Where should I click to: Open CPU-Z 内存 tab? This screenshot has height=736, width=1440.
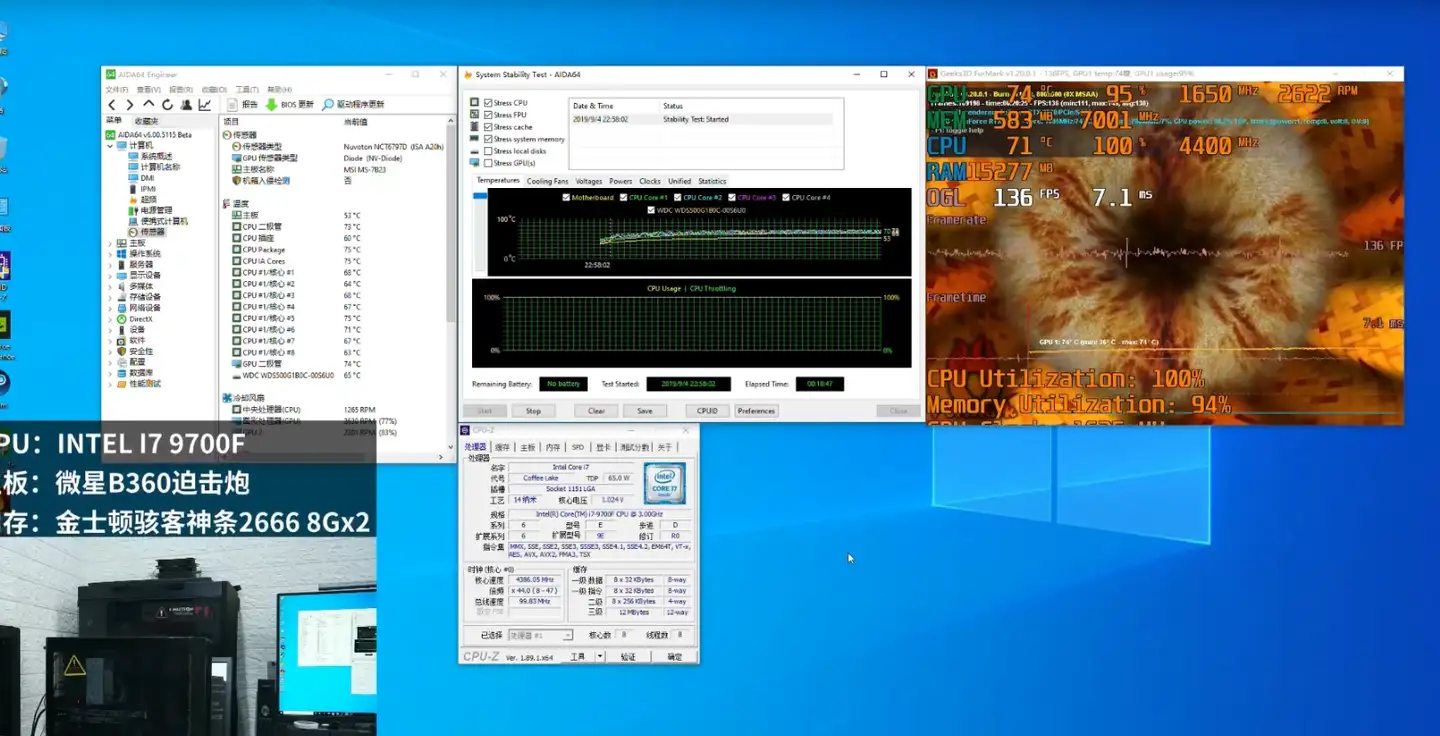(x=553, y=447)
